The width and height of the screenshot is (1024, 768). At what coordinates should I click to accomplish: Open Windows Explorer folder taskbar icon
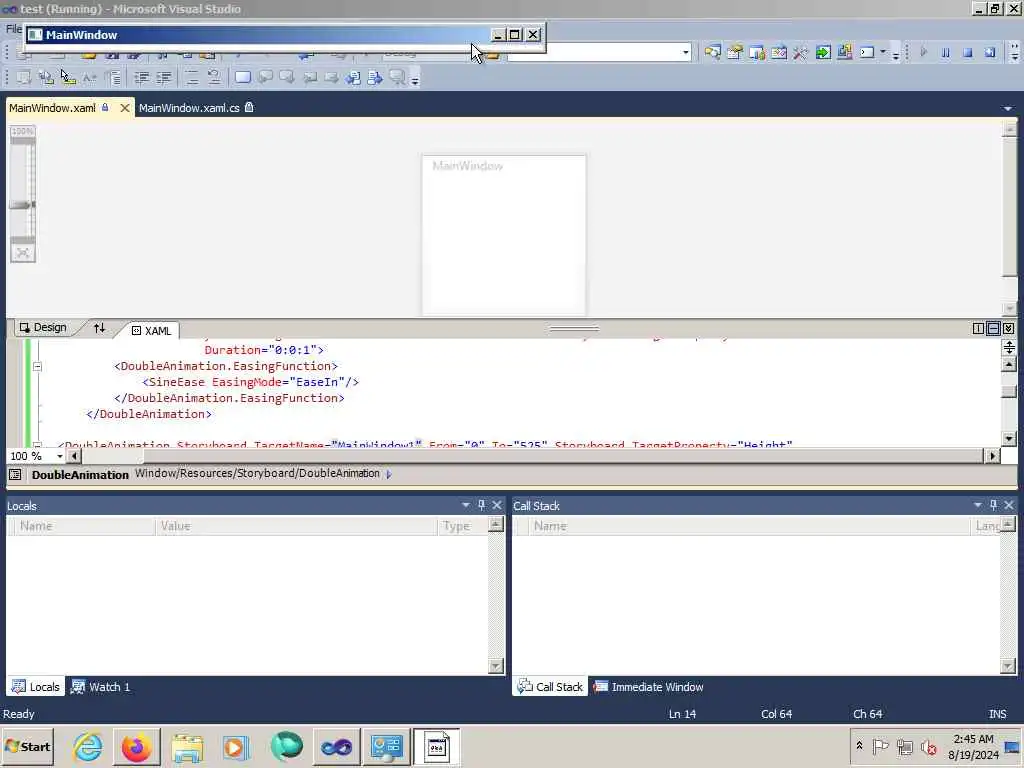tap(187, 746)
